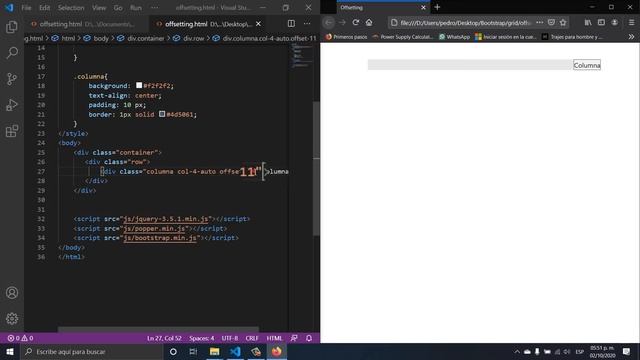Open Primeros pasos bookmark
Screen dimensions: 640x360
[x=346, y=37]
